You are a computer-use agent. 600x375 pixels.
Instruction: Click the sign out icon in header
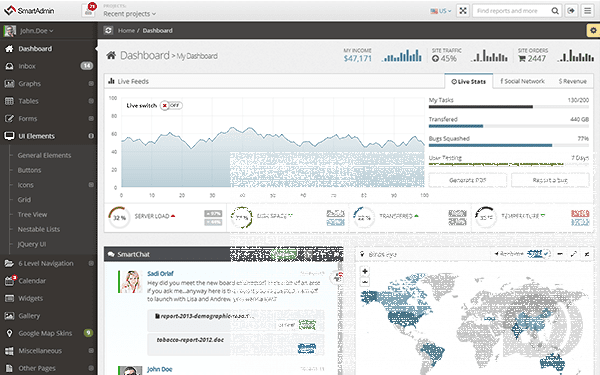571,11
